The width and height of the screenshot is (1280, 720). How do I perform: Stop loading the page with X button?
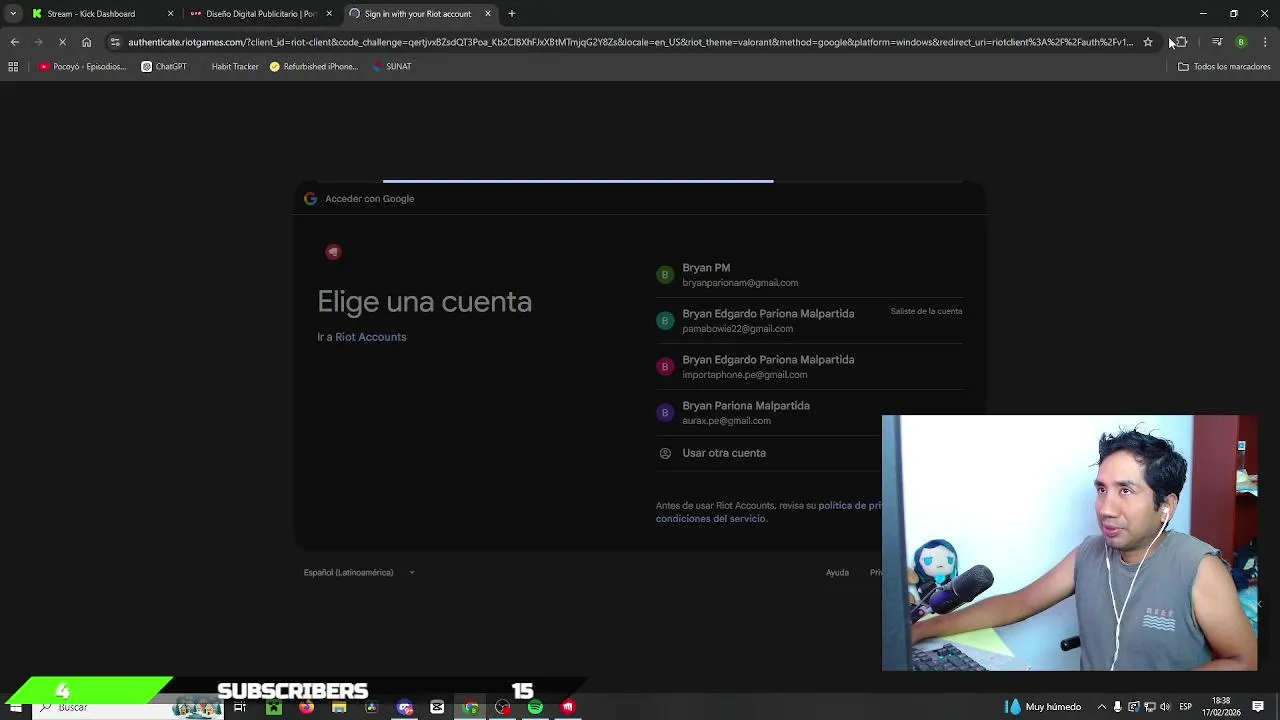(62, 42)
